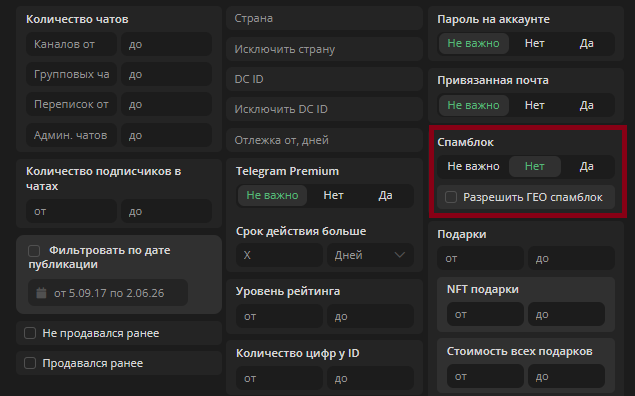The image size is (635, 396).
Task: Set Спамблок to Не важно
Action: [473, 166]
